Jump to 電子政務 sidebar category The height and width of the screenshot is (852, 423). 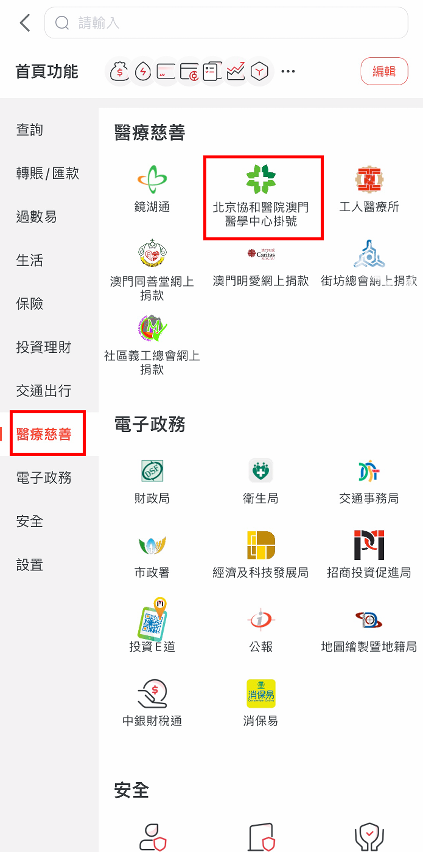pos(43,478)
